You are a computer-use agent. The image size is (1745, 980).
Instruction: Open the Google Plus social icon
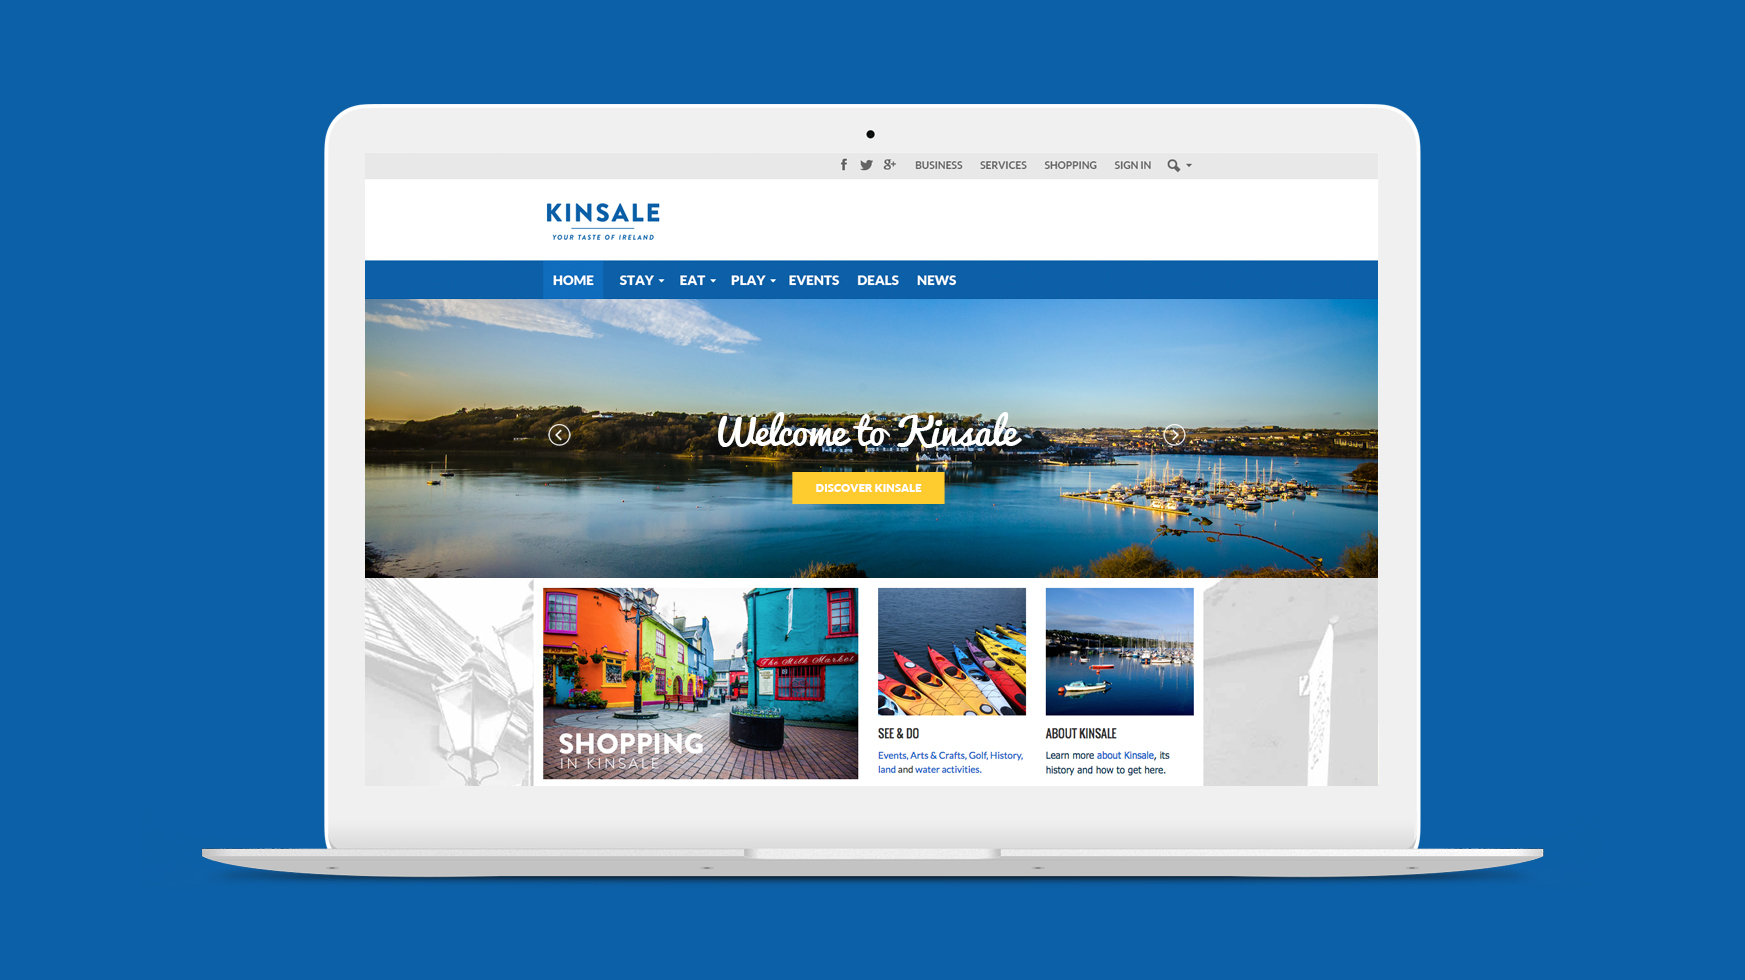[x=889, y=165]
